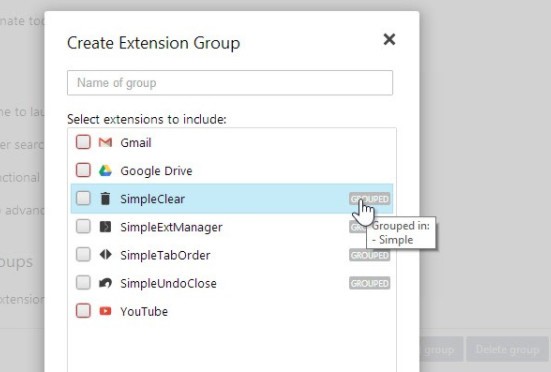Click the SimpleUndoClose label text
The height and width of the screenshot is (372, 551).
click(x=168, y=283)
